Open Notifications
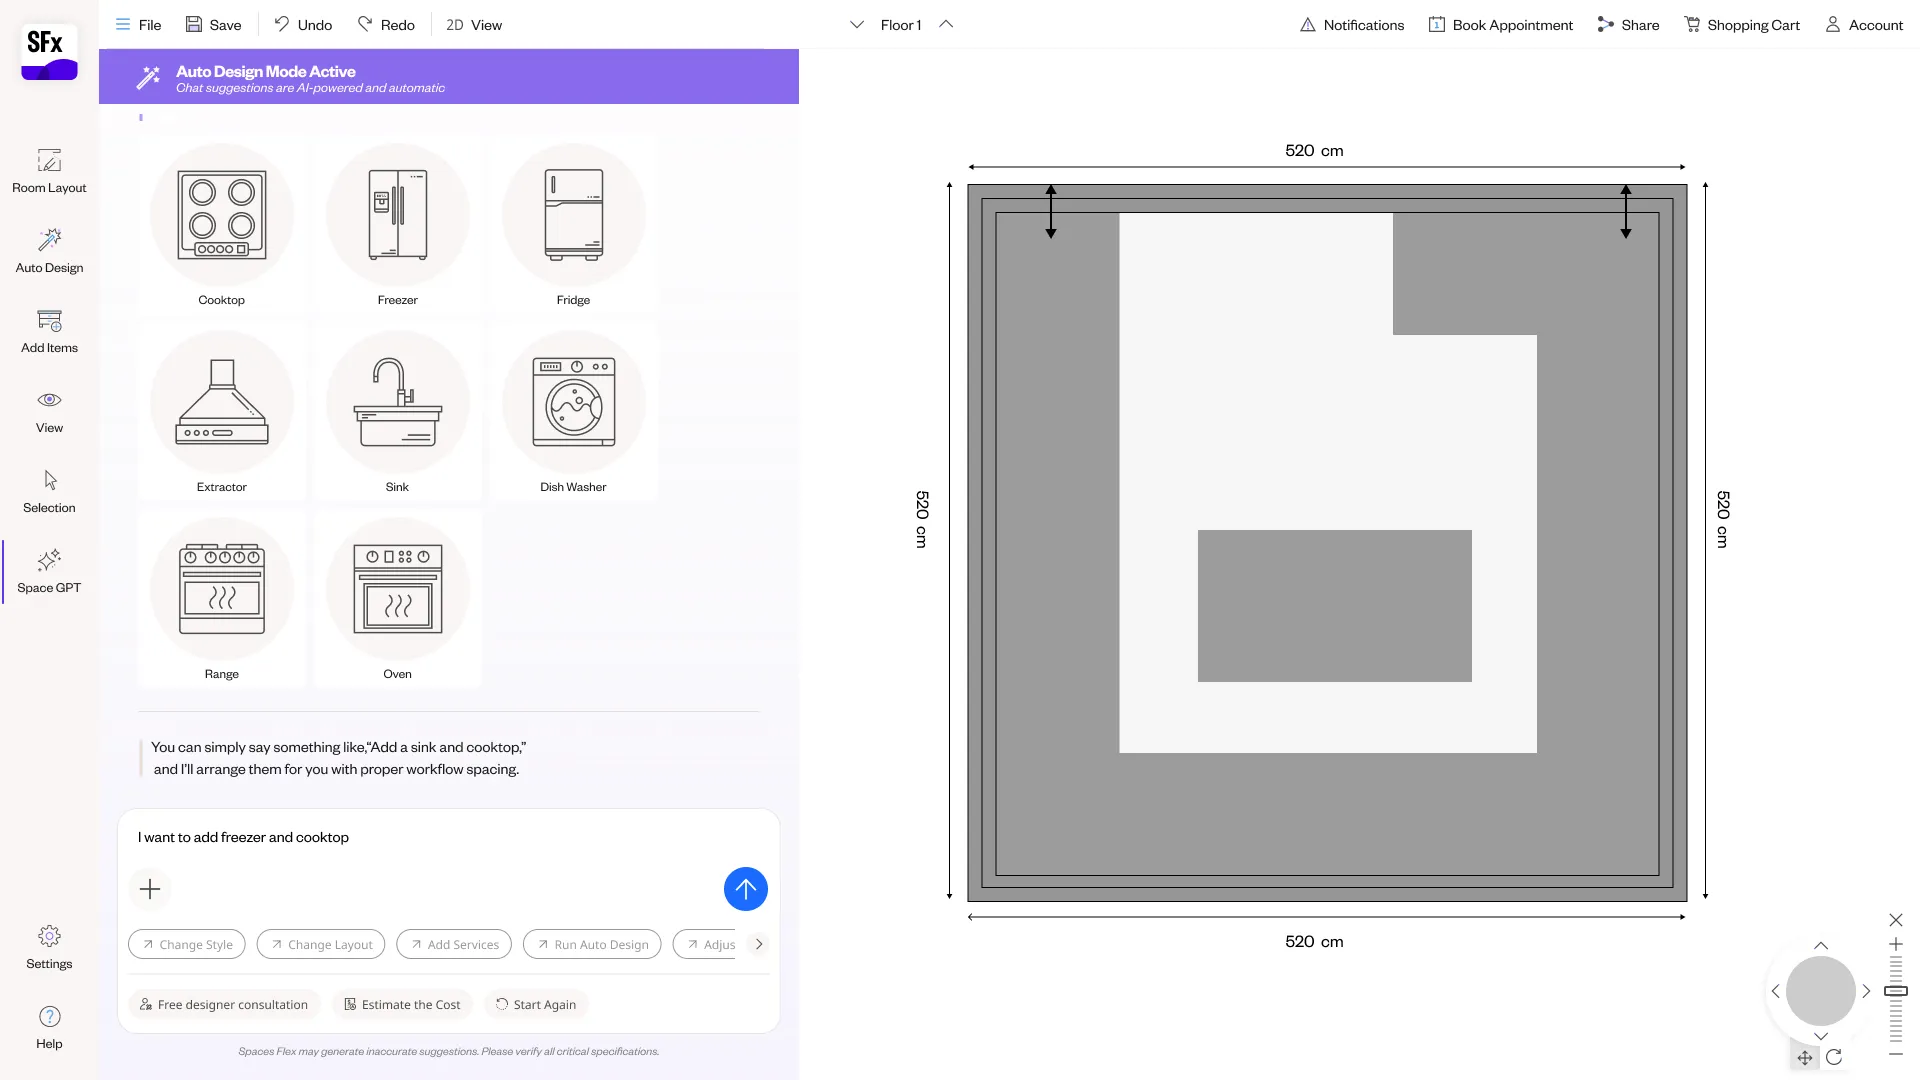The image size is (1920, 1080). click(1352, 25)
